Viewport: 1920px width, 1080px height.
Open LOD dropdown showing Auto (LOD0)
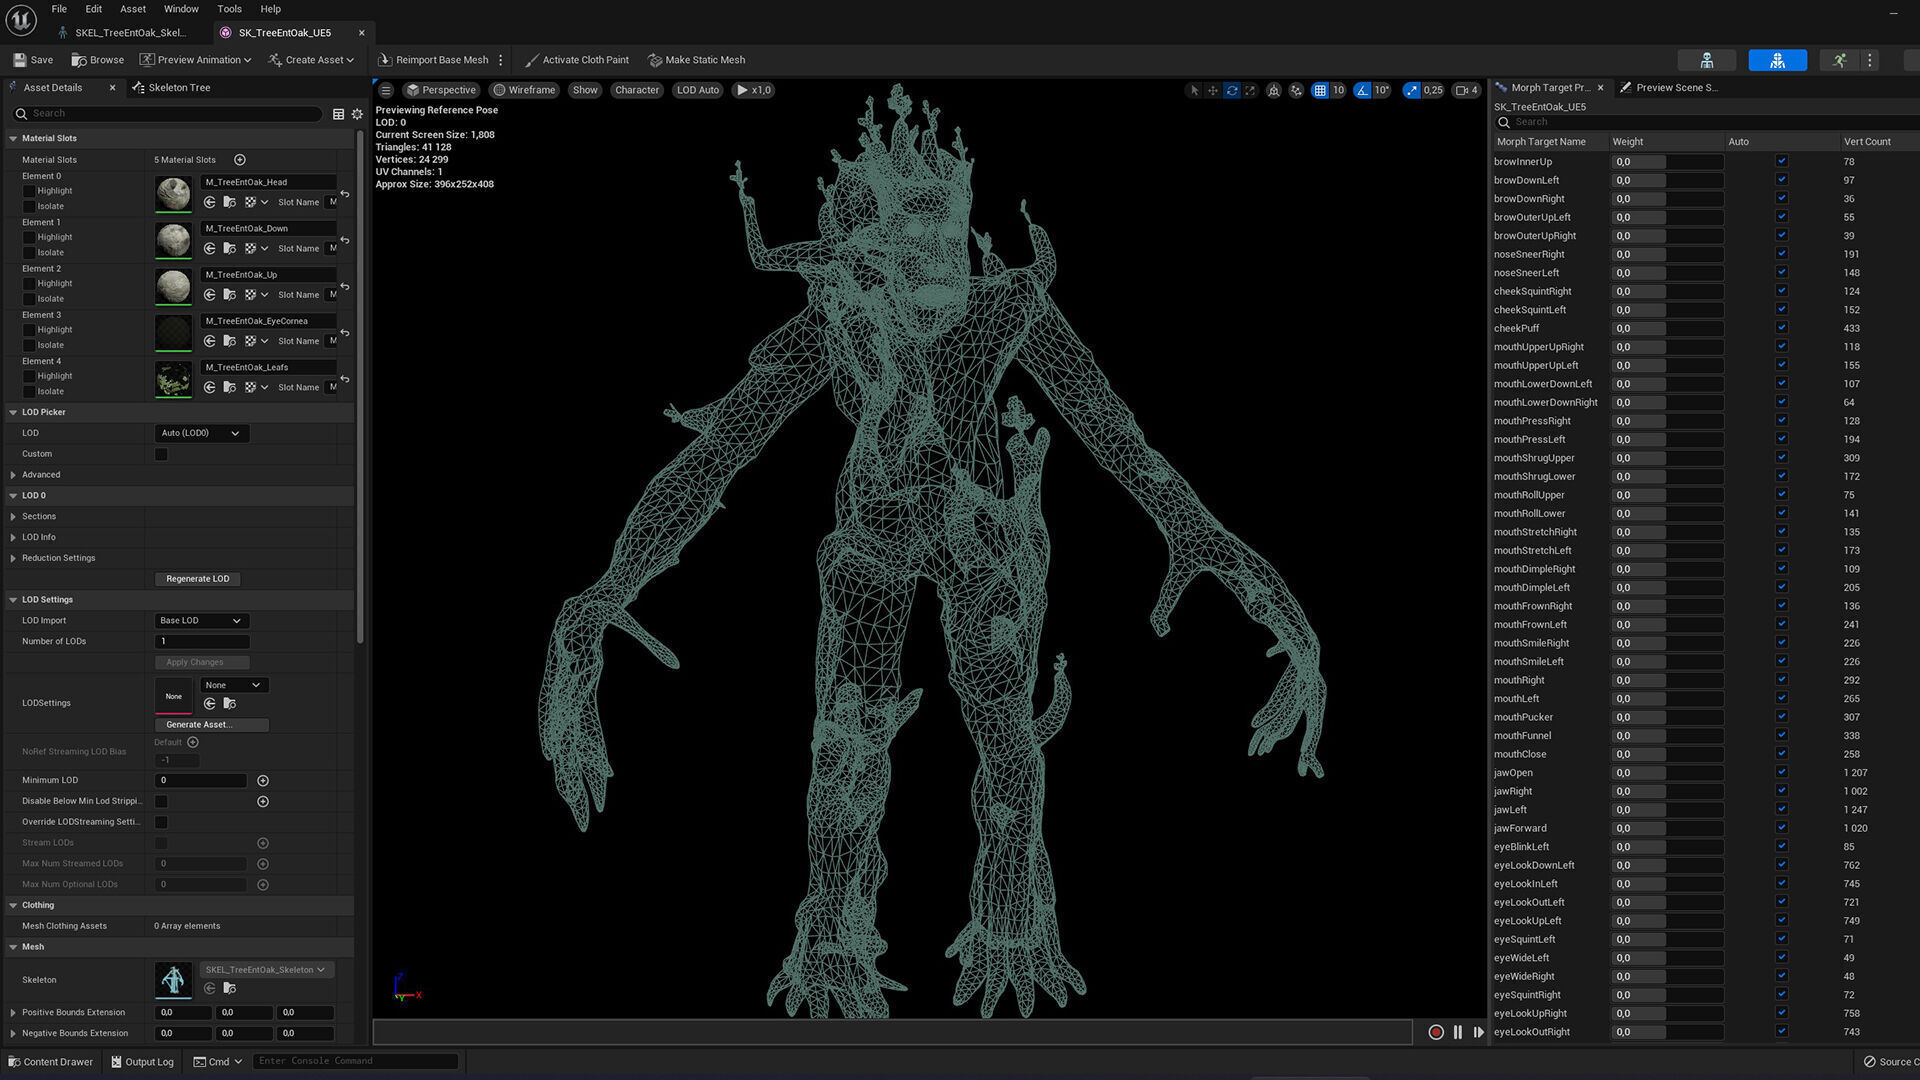tap(201, 433)
